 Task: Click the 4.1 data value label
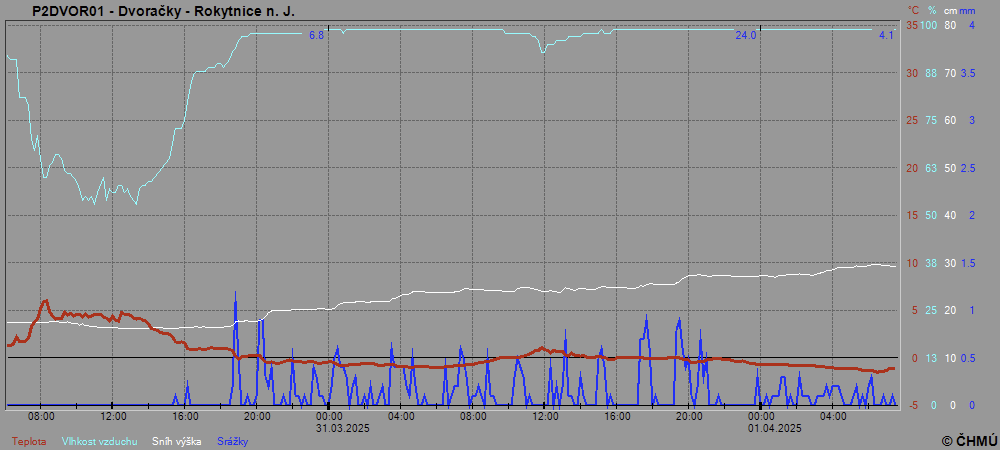(x=886, y=35)
